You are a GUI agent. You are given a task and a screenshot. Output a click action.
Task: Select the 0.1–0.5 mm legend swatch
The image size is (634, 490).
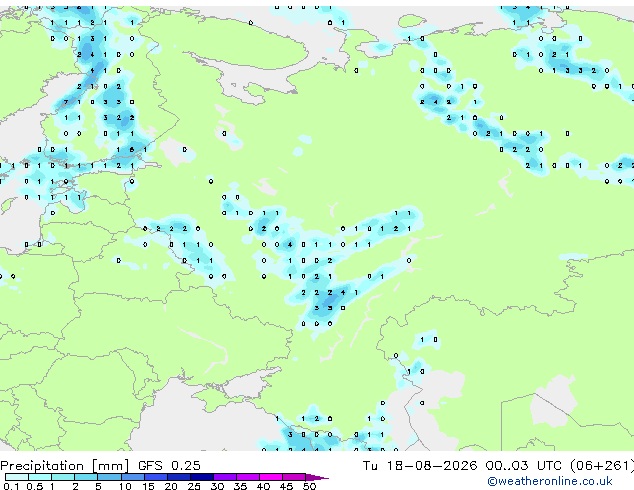(17, 477)
